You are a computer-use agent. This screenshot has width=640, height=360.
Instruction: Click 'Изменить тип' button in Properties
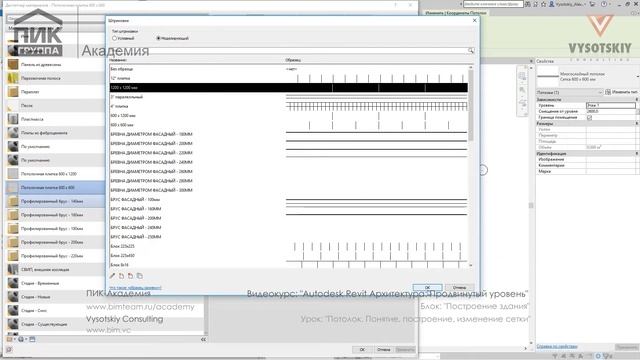(622, 92)
